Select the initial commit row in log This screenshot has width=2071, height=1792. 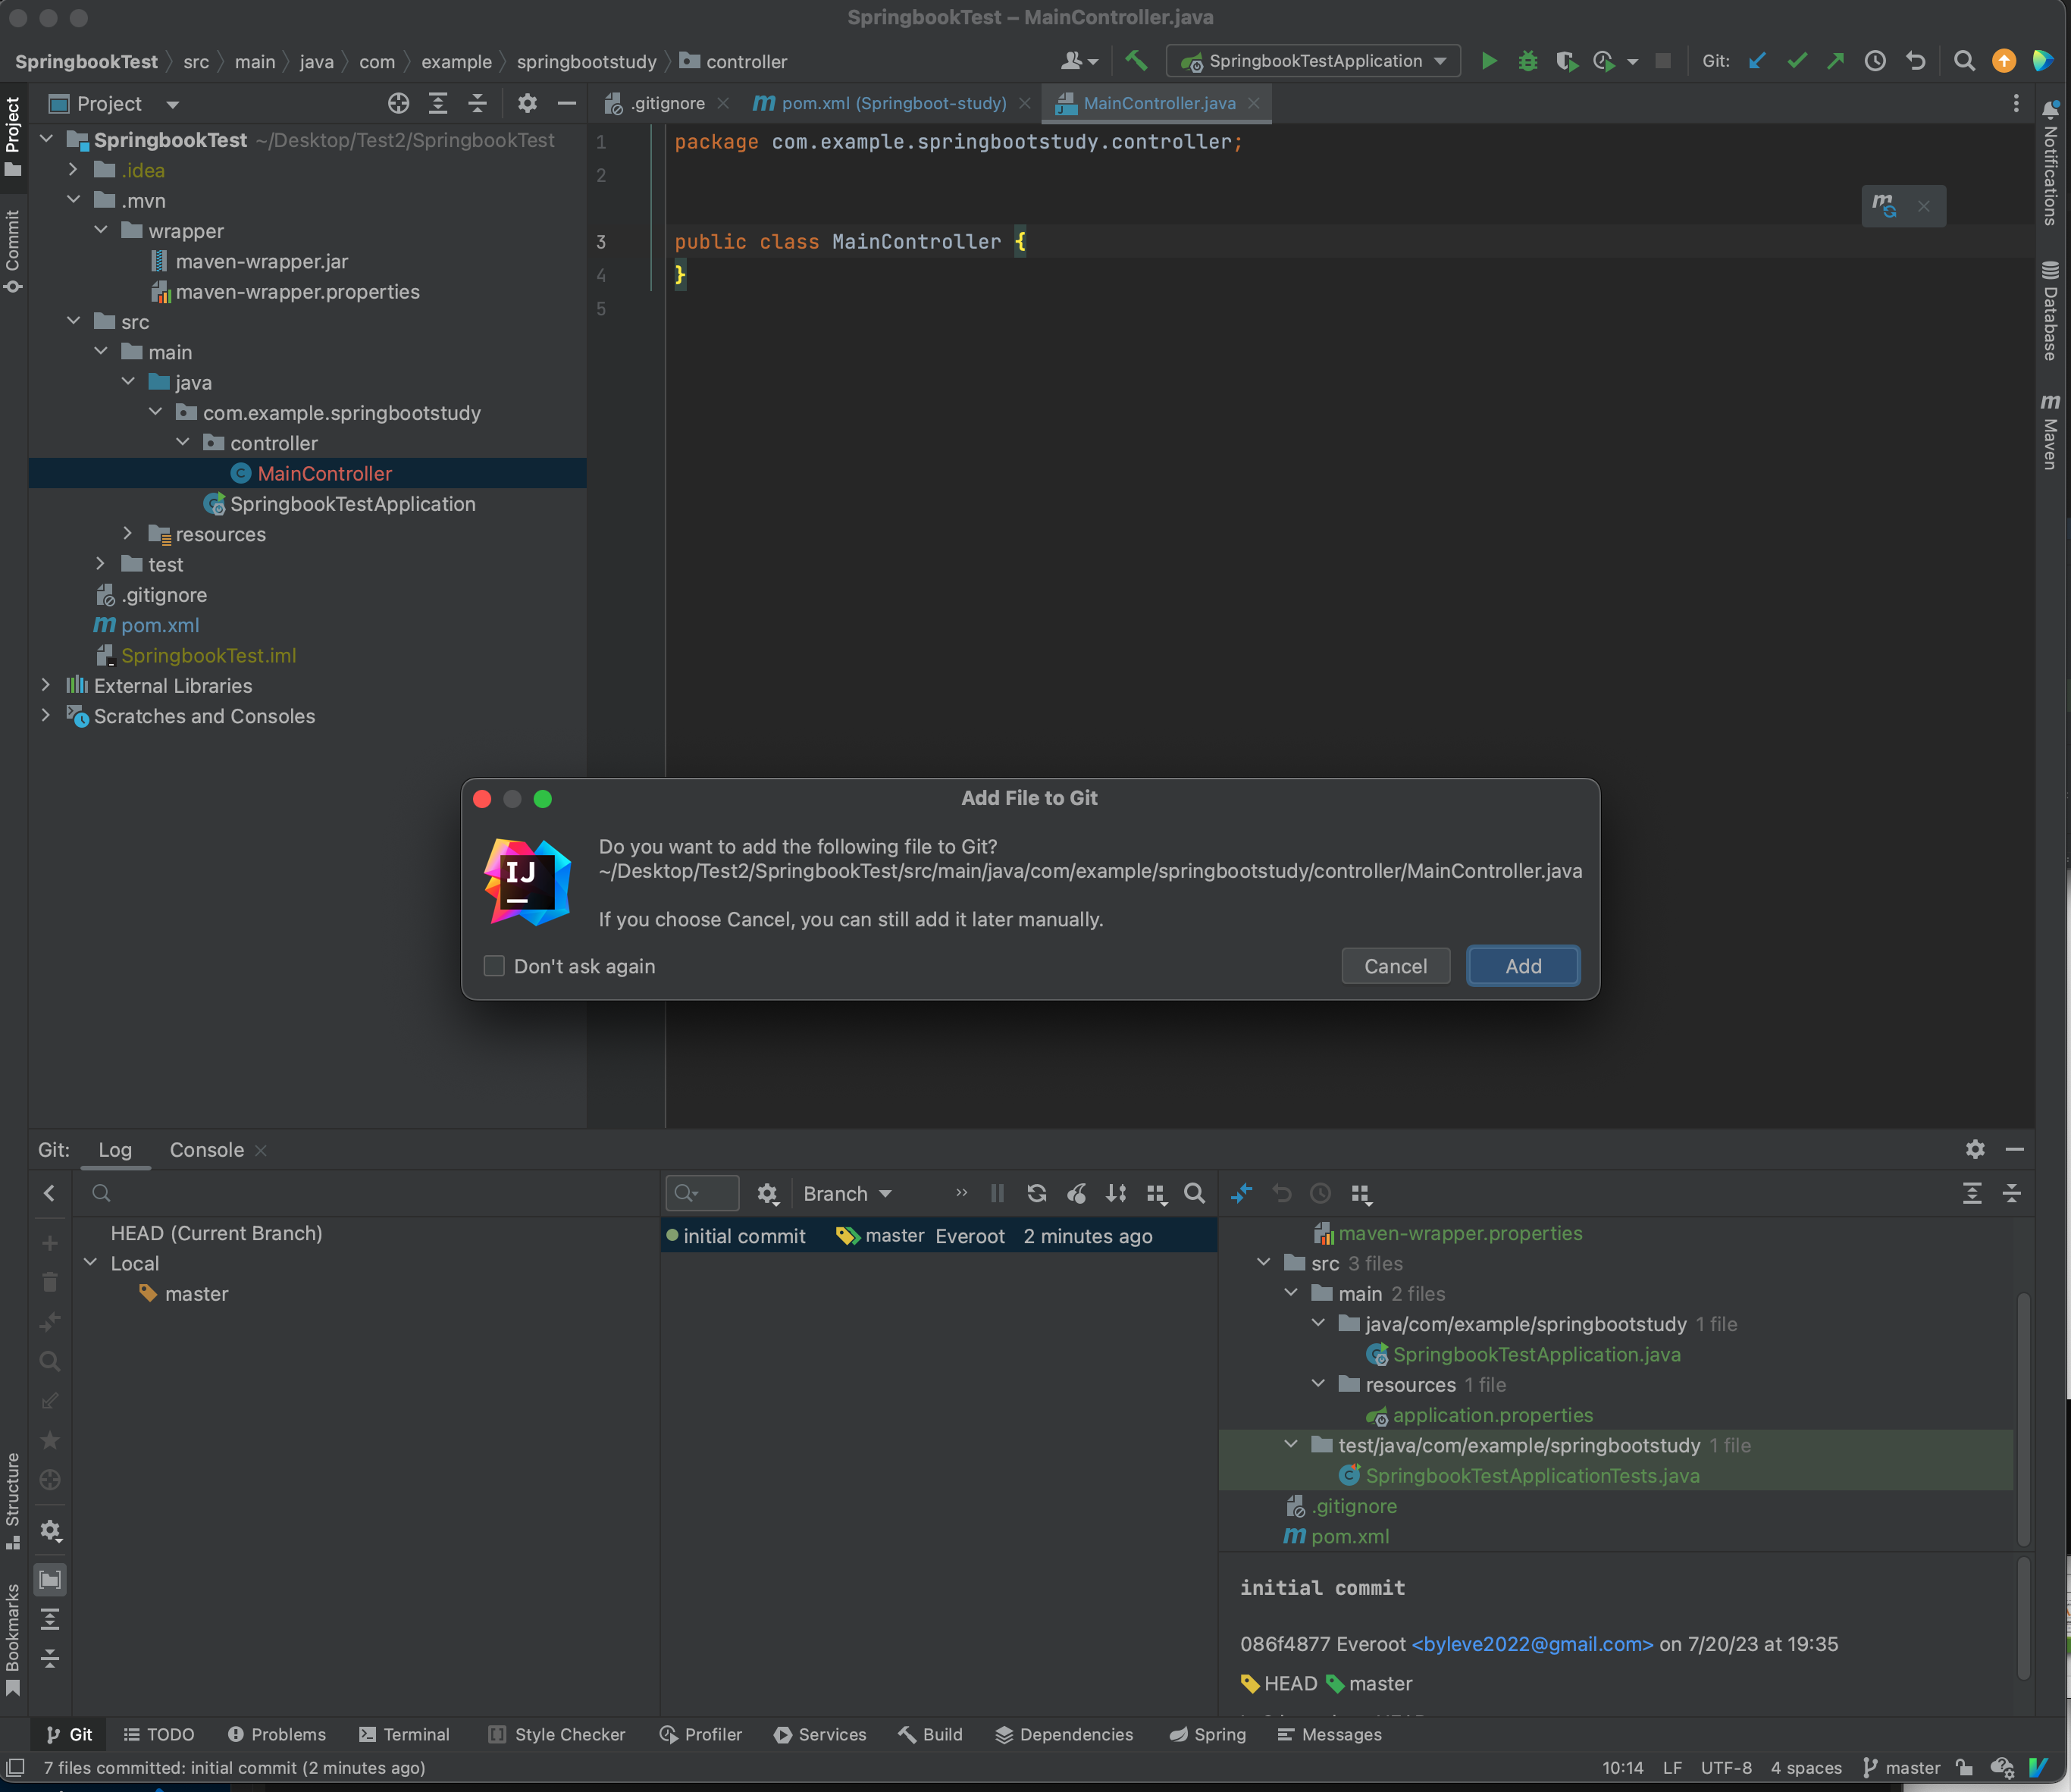click(938, 1236)
